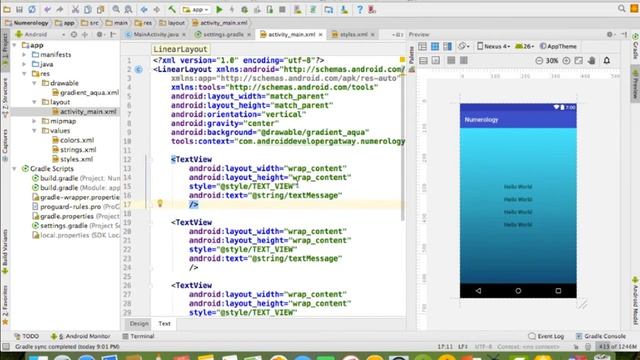The image size is (640, 360).
Task: Select the Text tab below the editor
Action: point(164,323)
